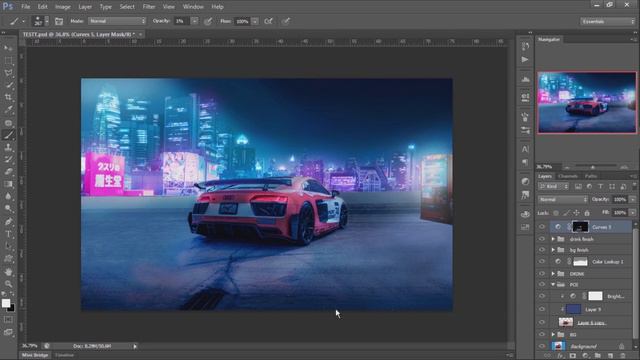
Task: Adjust the Navigator zoom slider
Action: pyautogui.click(x=593, y=167)
